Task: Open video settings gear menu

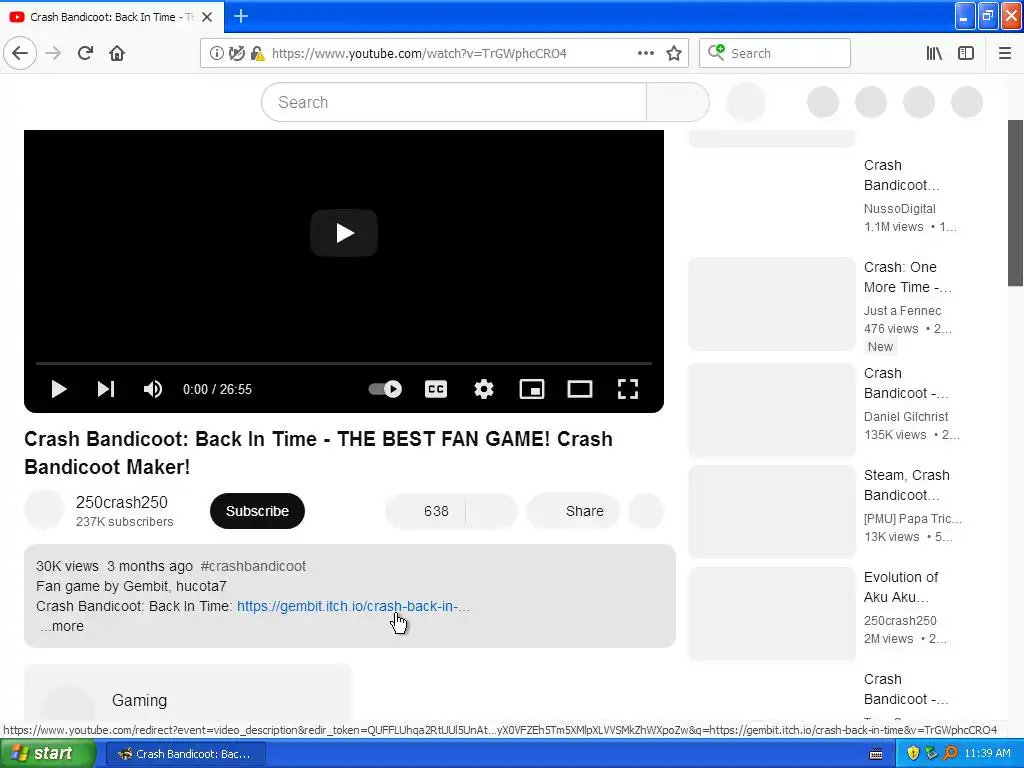Action: point(484,389)
